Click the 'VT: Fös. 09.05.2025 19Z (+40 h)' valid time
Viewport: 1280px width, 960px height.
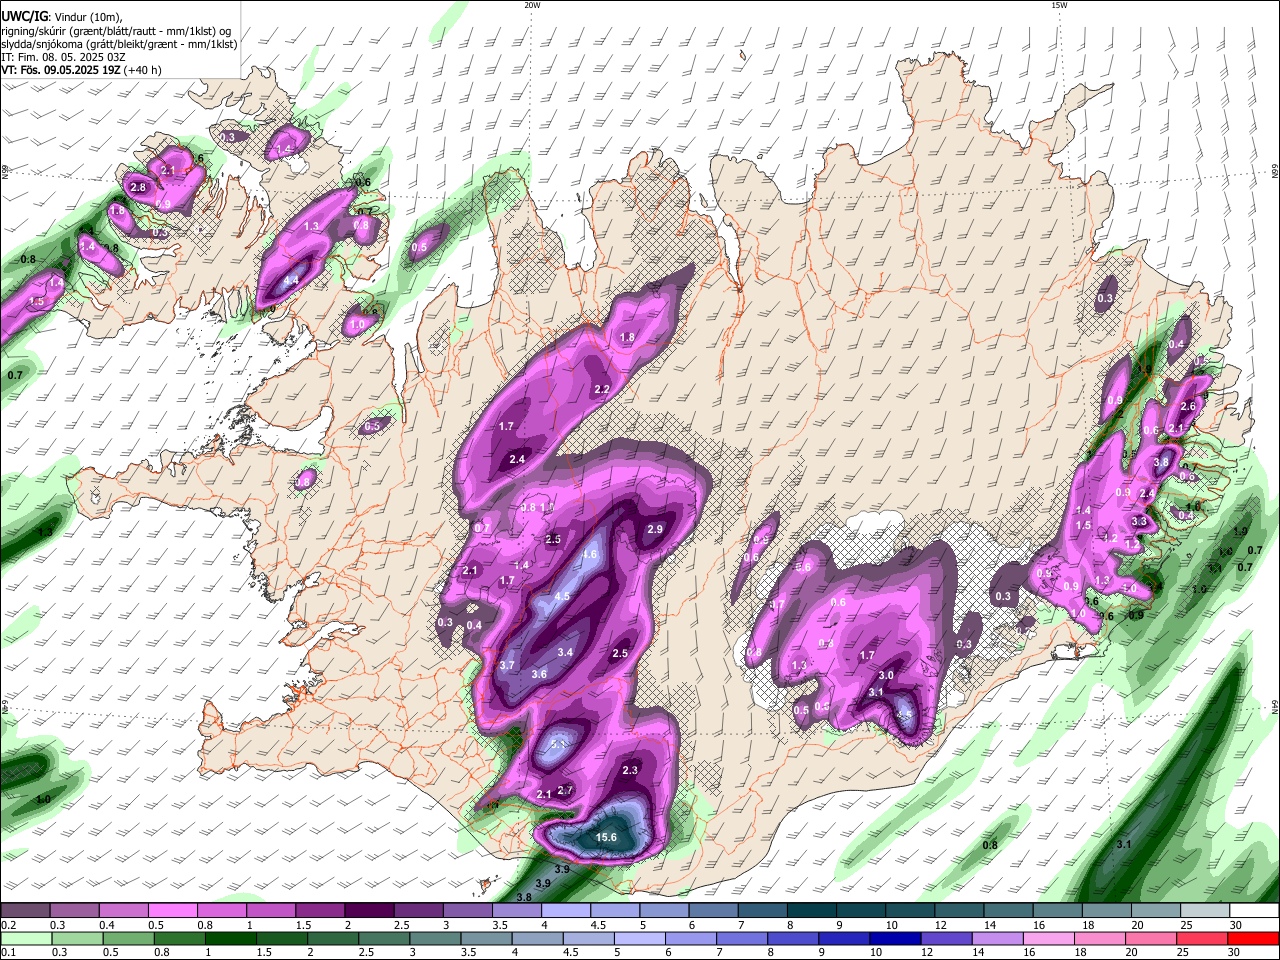pyautogui.click(x=81, y=70)
